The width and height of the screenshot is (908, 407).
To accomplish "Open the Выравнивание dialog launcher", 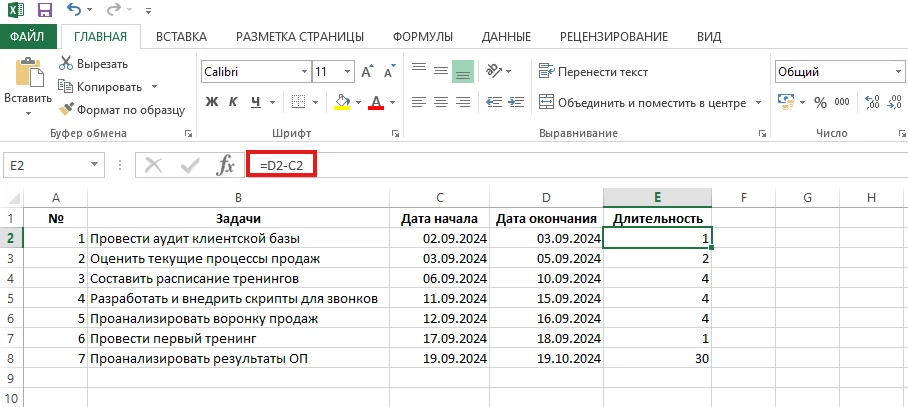I will point(761,134).
